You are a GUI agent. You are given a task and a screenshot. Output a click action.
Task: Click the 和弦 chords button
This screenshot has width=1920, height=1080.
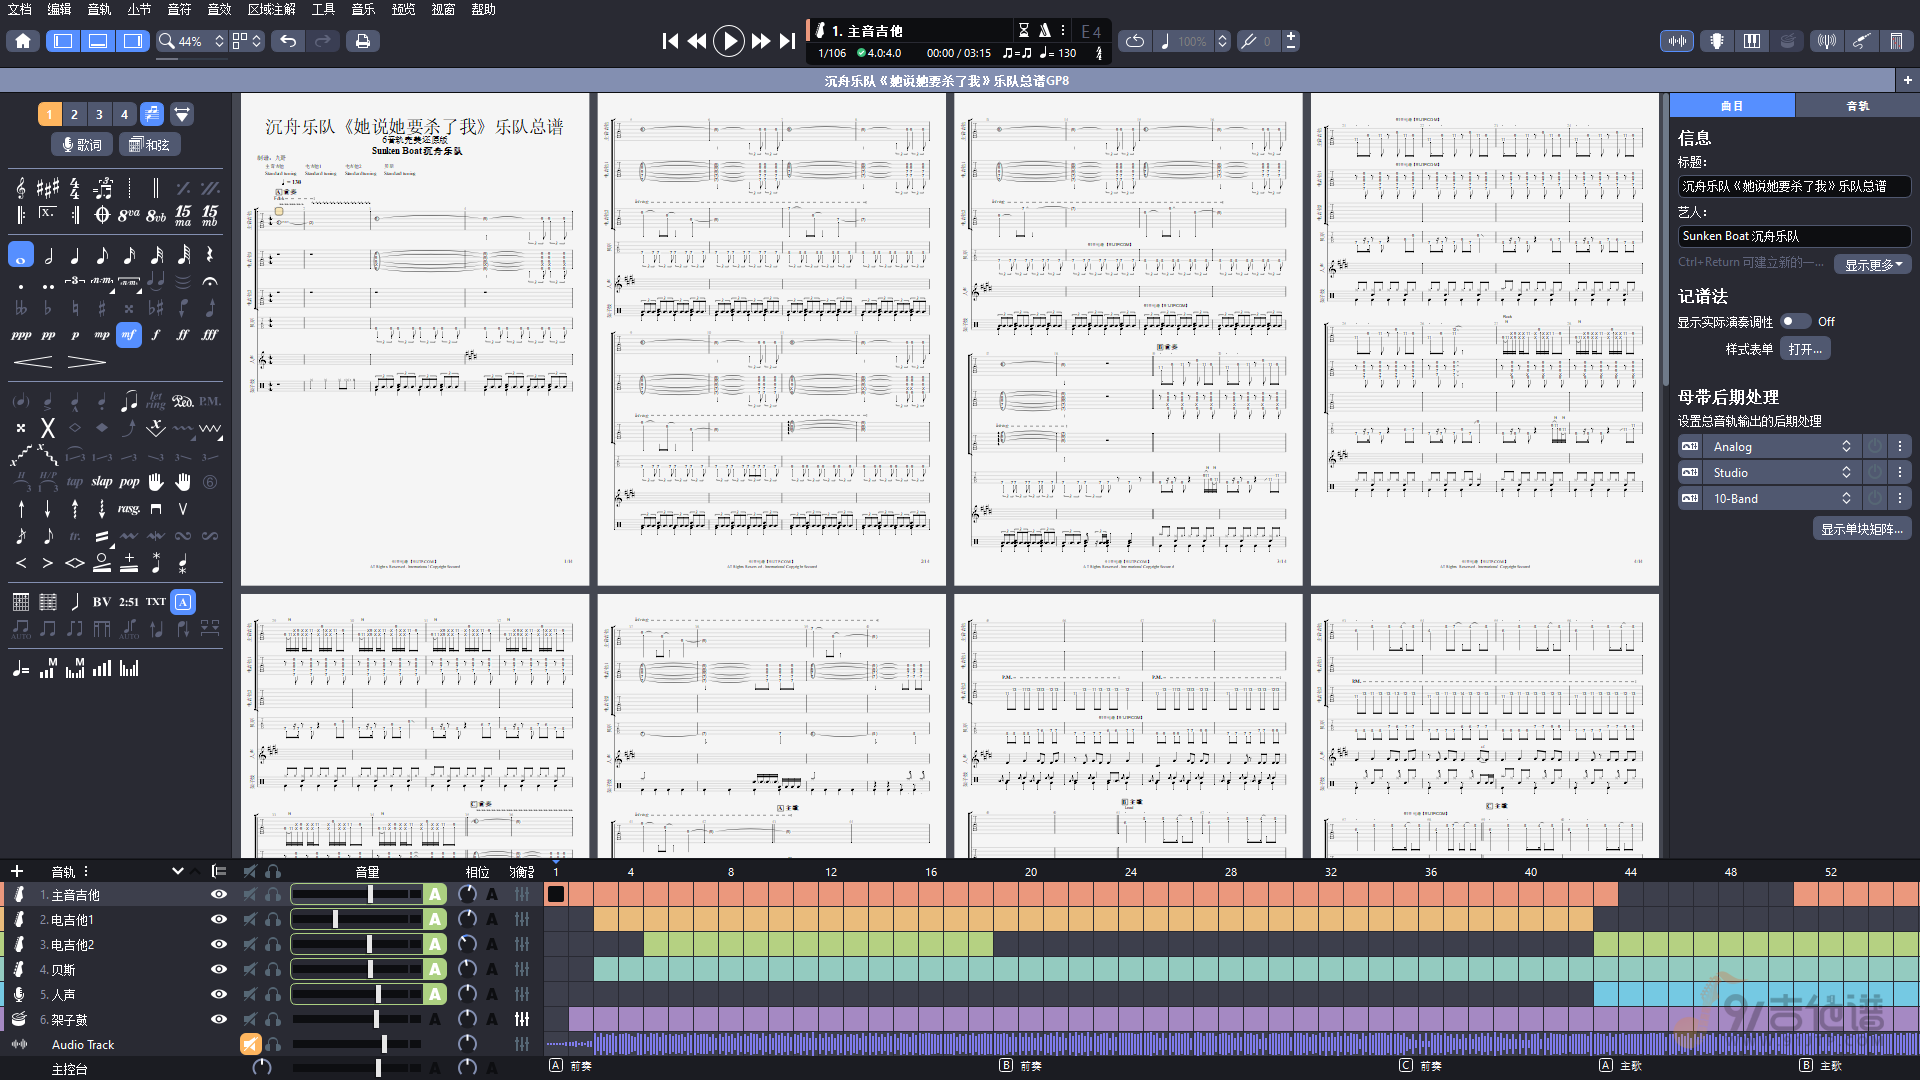click(x=150, y=145)
